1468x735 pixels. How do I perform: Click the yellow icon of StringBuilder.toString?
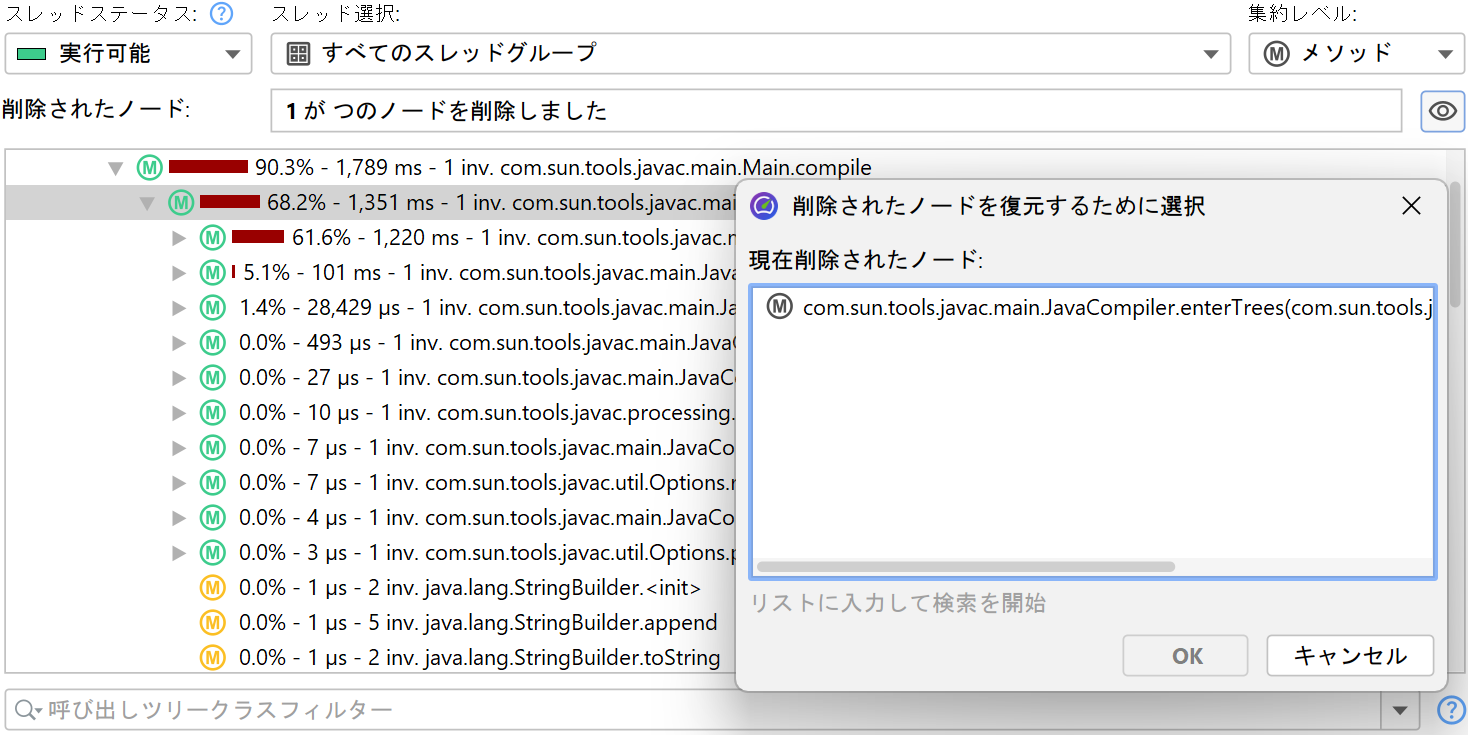(212, 658)
